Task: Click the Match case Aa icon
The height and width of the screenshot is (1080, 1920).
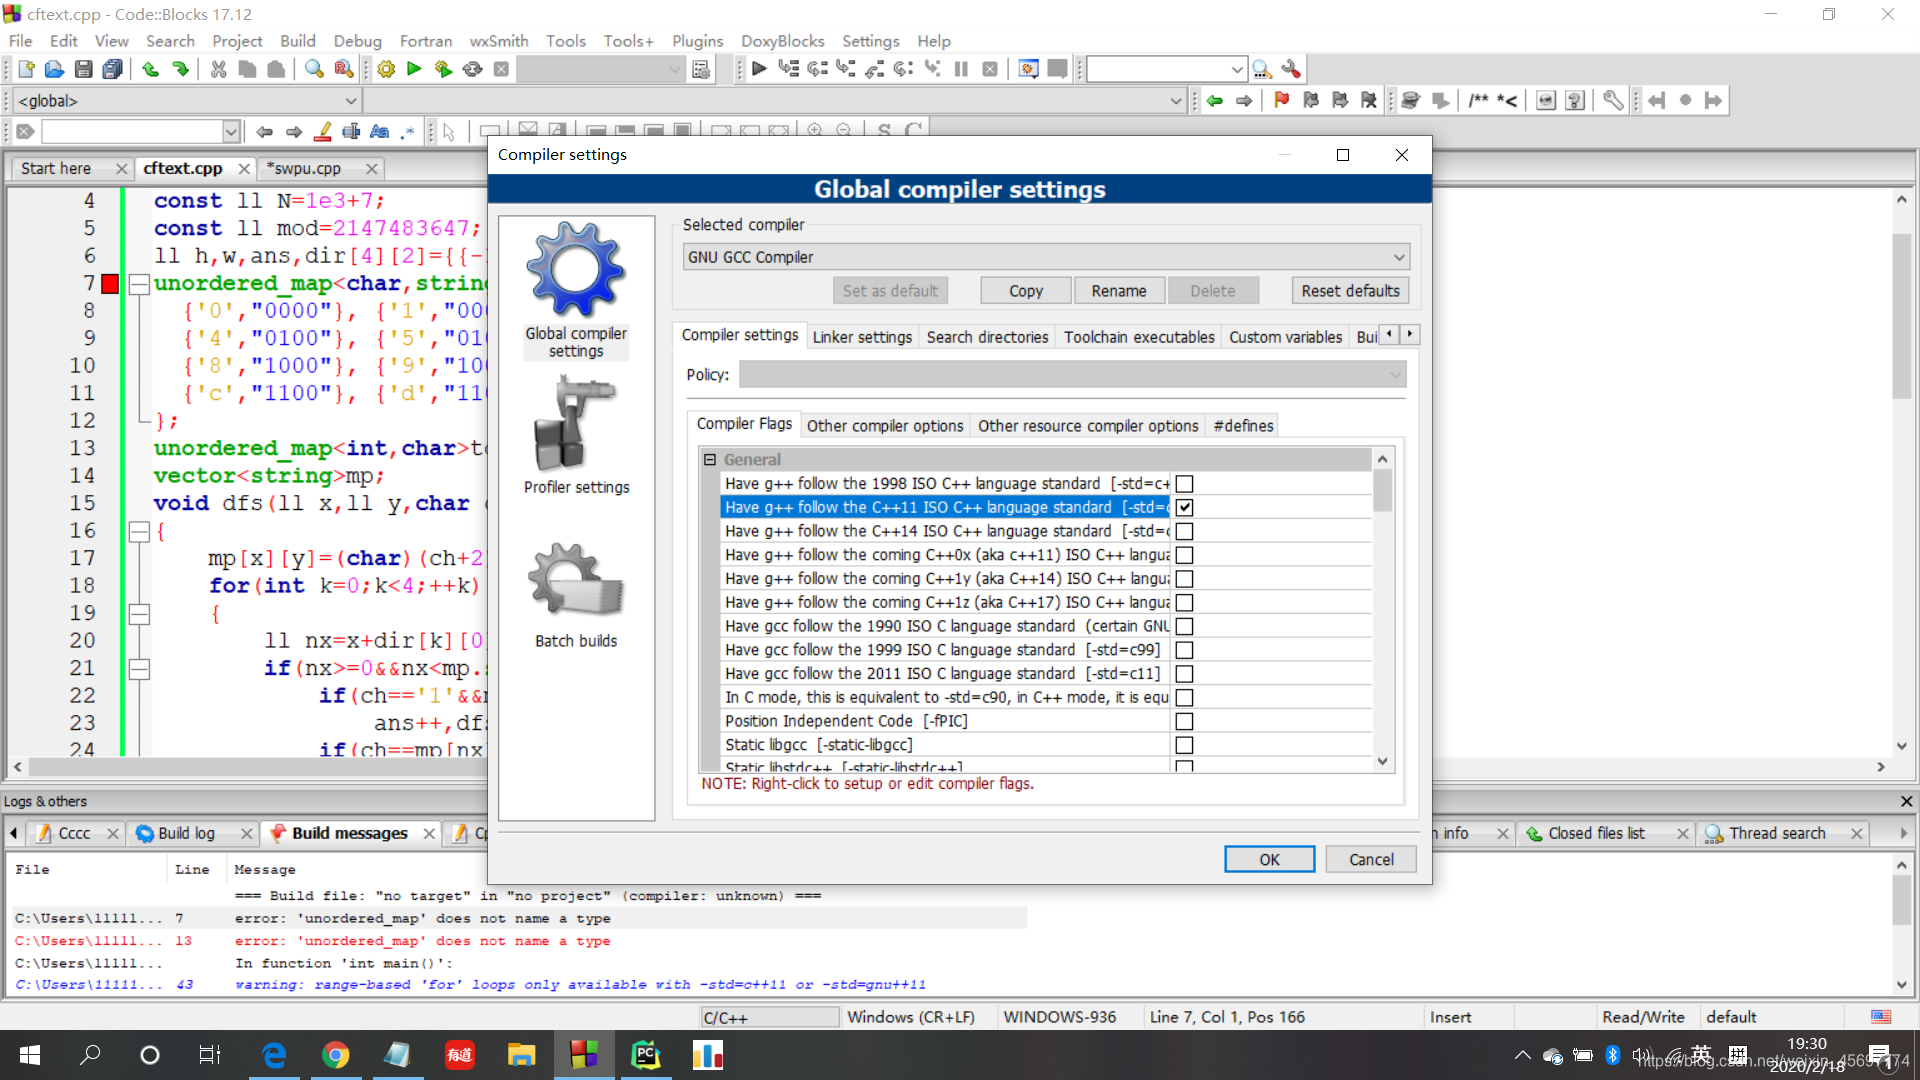Action: [380, 131]
